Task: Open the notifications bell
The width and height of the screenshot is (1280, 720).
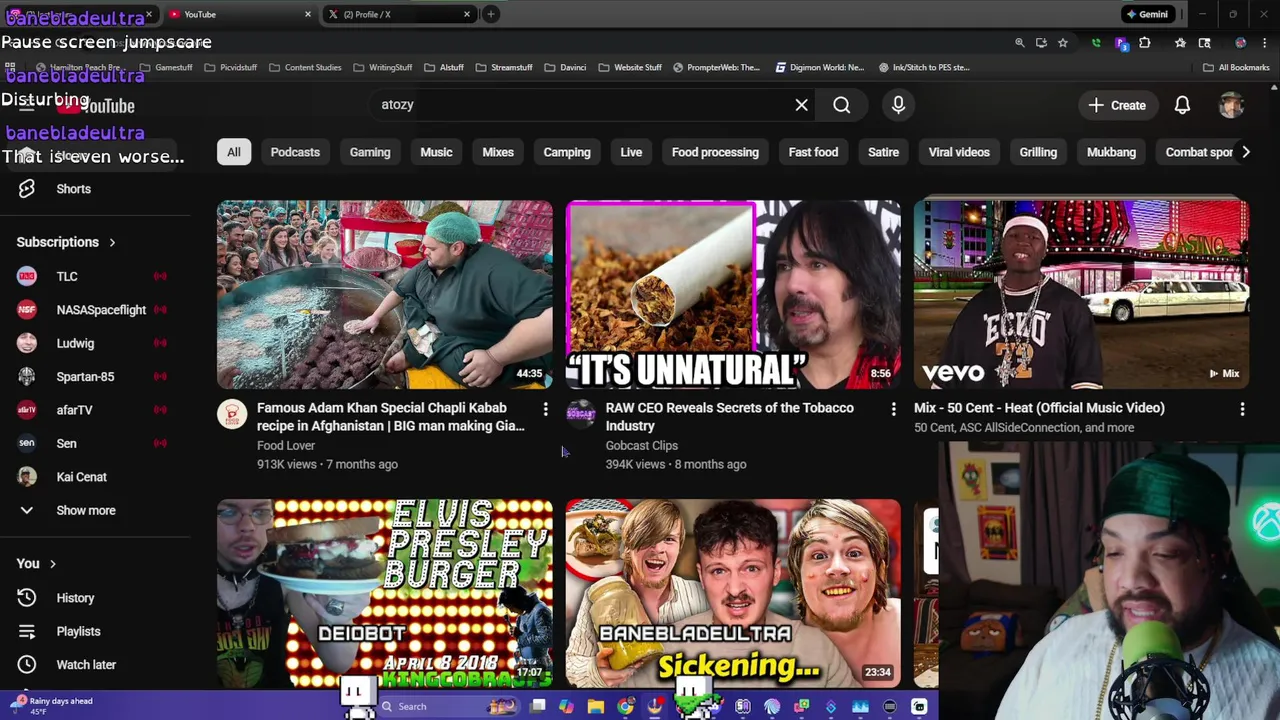Action: pos(1182,105)
